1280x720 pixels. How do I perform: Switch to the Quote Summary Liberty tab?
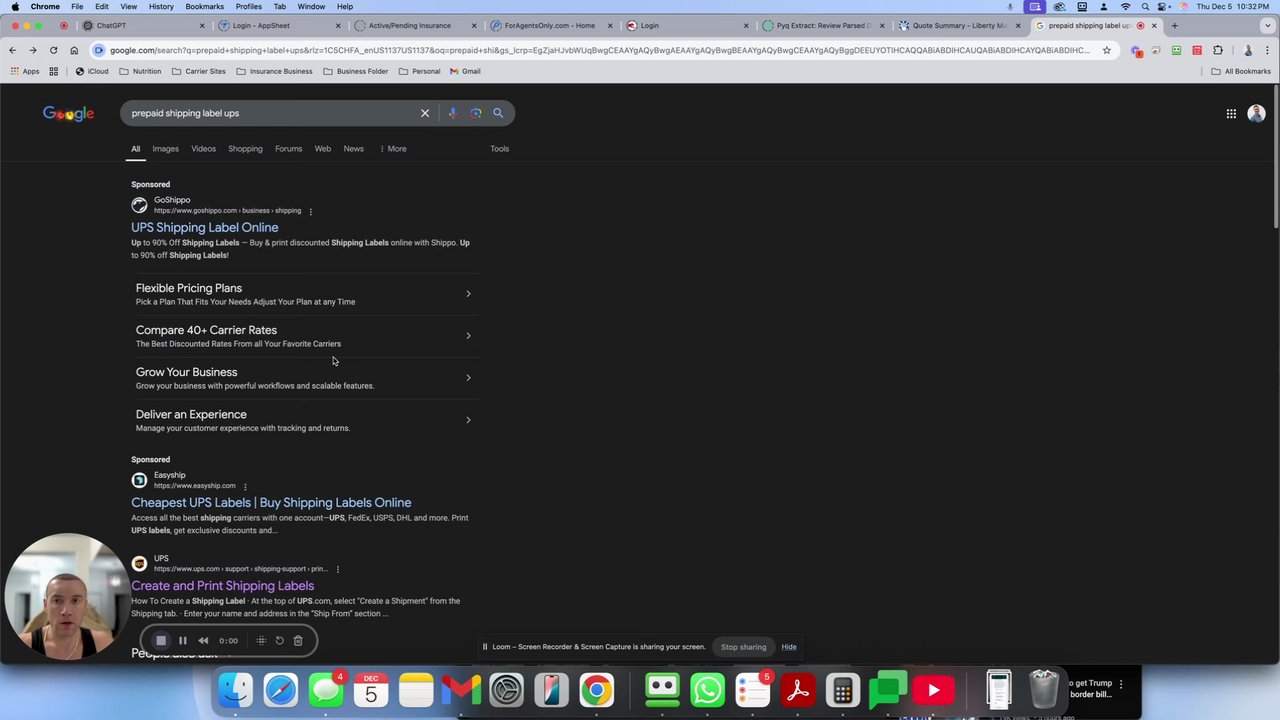tap(960, 25)
